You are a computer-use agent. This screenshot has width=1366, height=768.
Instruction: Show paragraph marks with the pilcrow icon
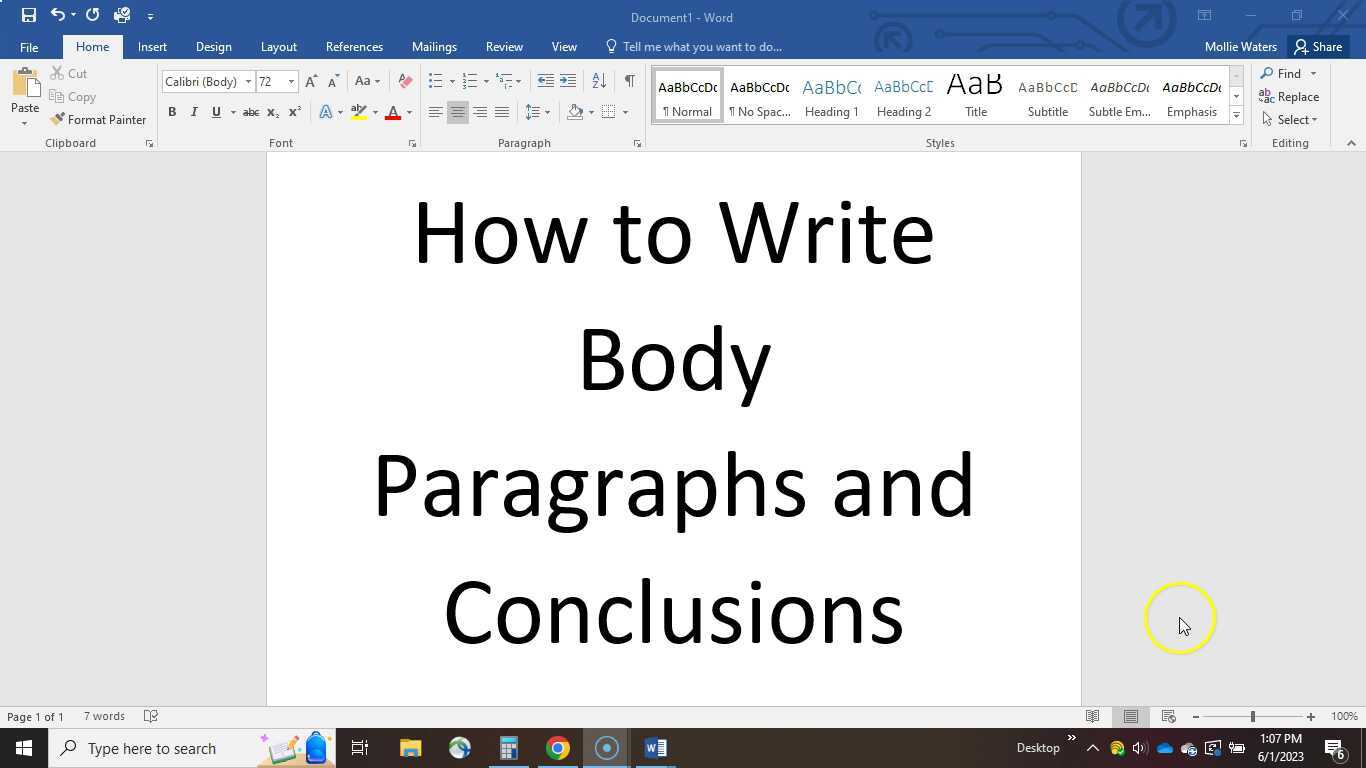tap(628, 81)
